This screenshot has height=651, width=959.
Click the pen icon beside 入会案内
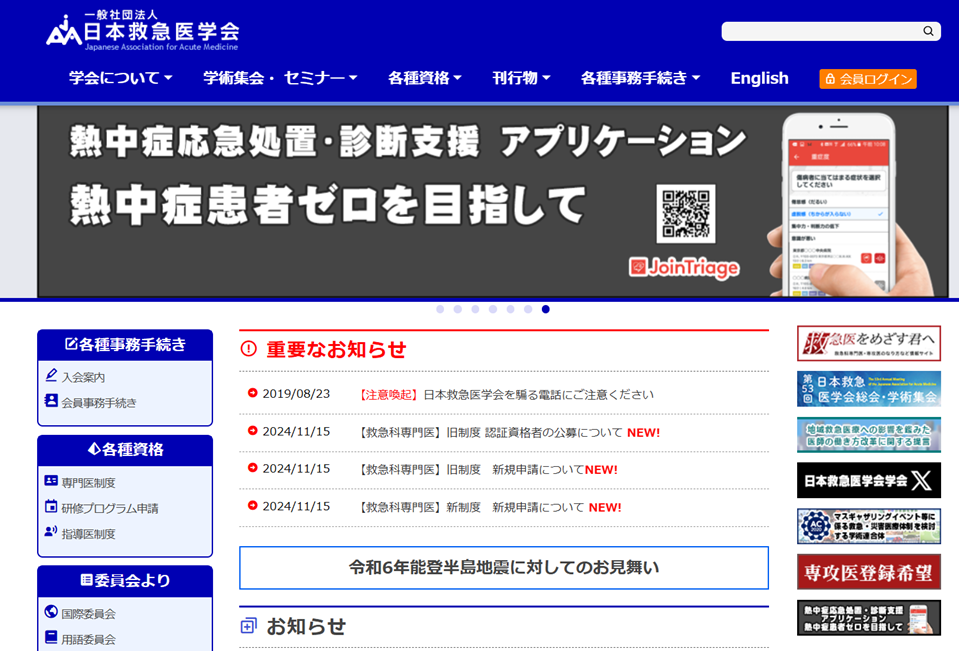(51, 376)
